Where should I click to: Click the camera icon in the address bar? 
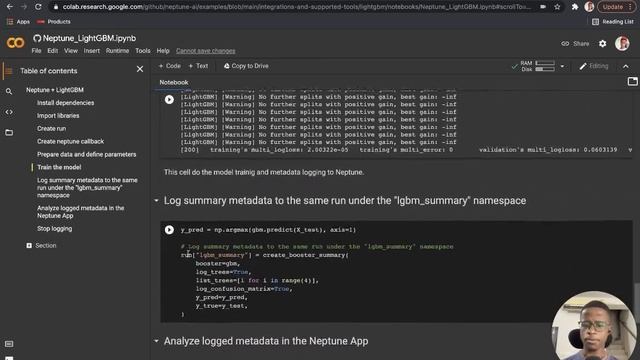click(x=543, y=7)
